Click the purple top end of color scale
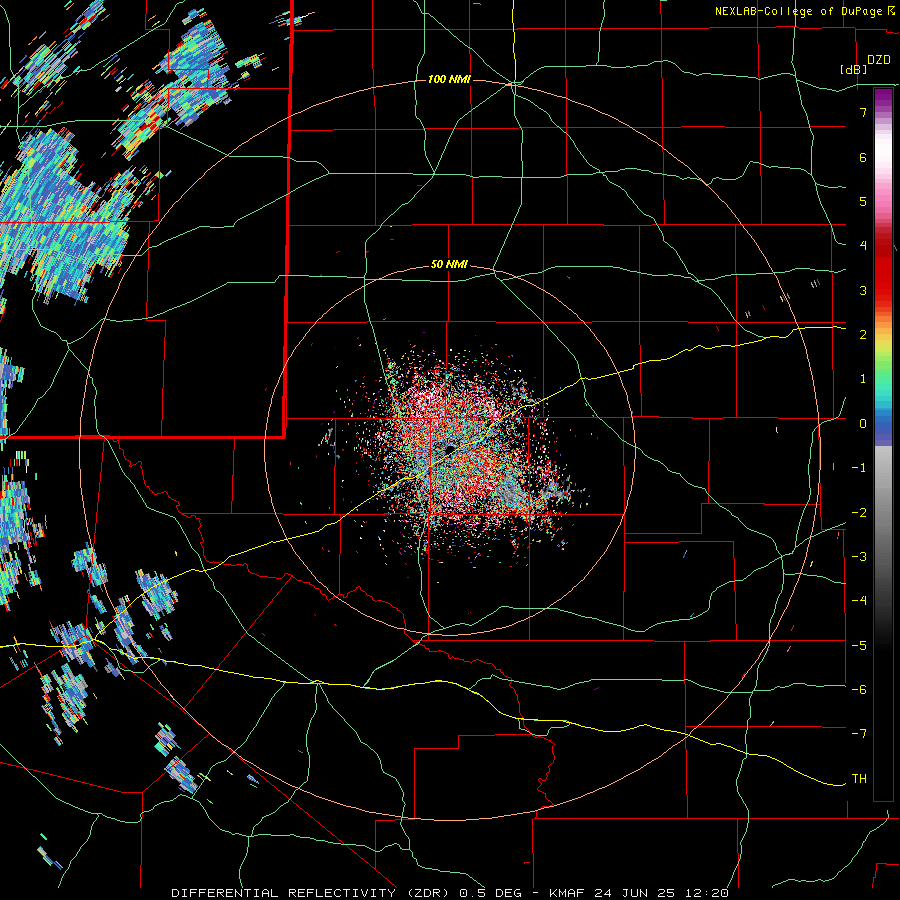The height and width of the screenshot is (900, 900). (883, 95)
